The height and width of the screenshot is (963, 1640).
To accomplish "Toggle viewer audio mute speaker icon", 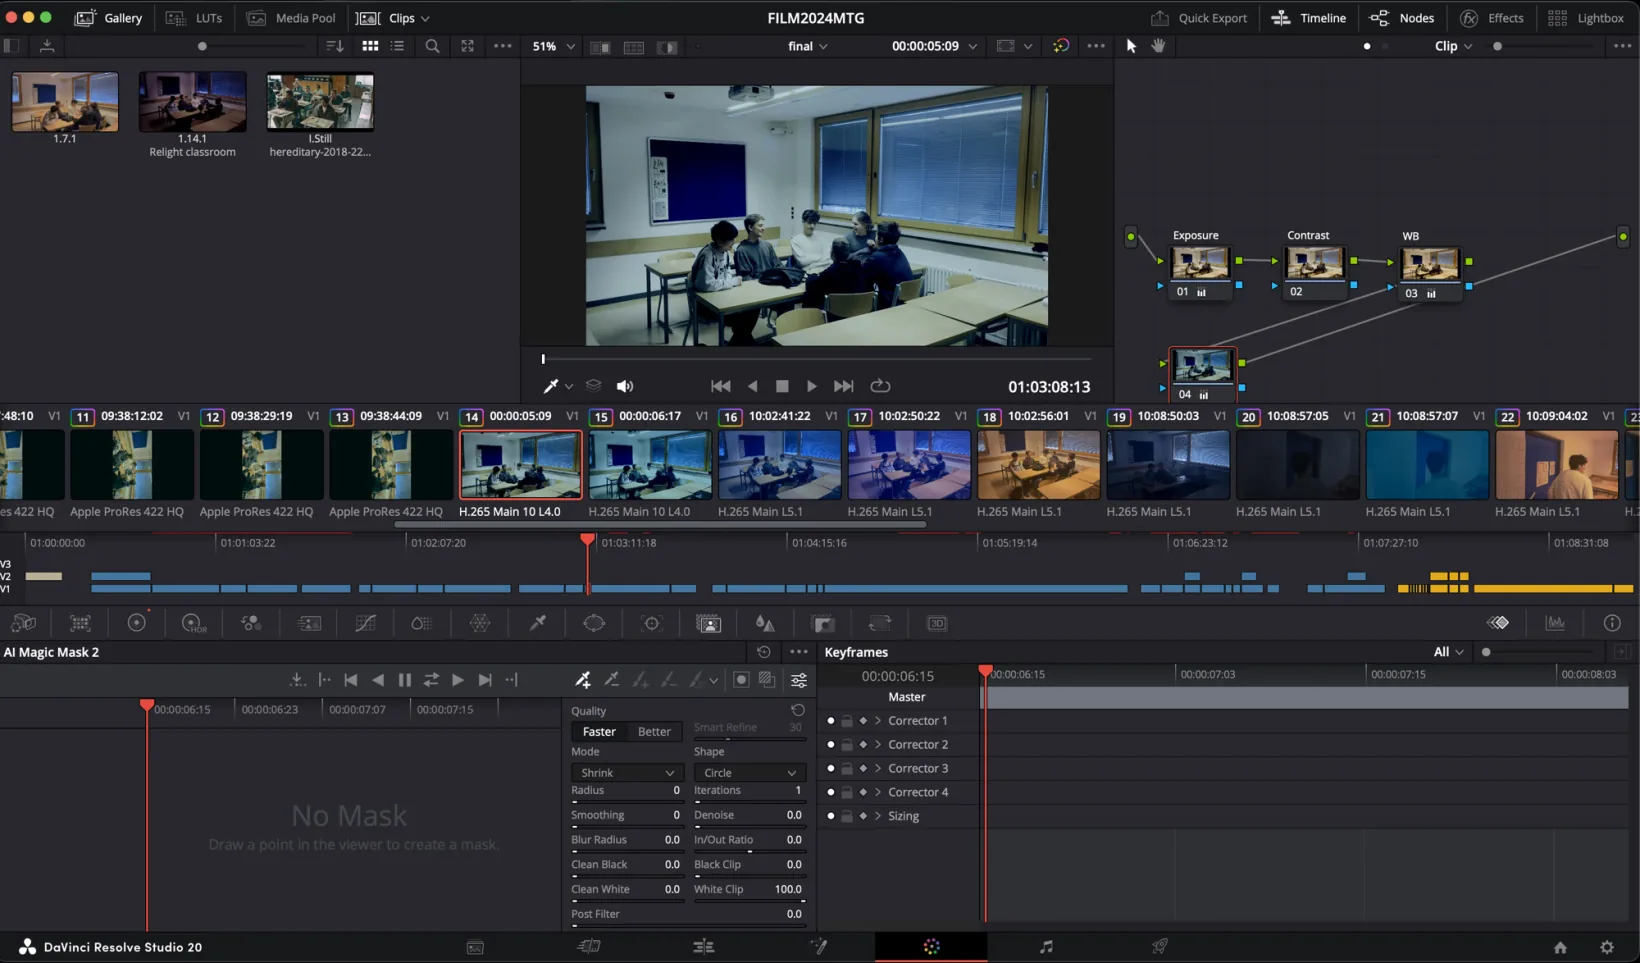I will click(x=625, y=386).
